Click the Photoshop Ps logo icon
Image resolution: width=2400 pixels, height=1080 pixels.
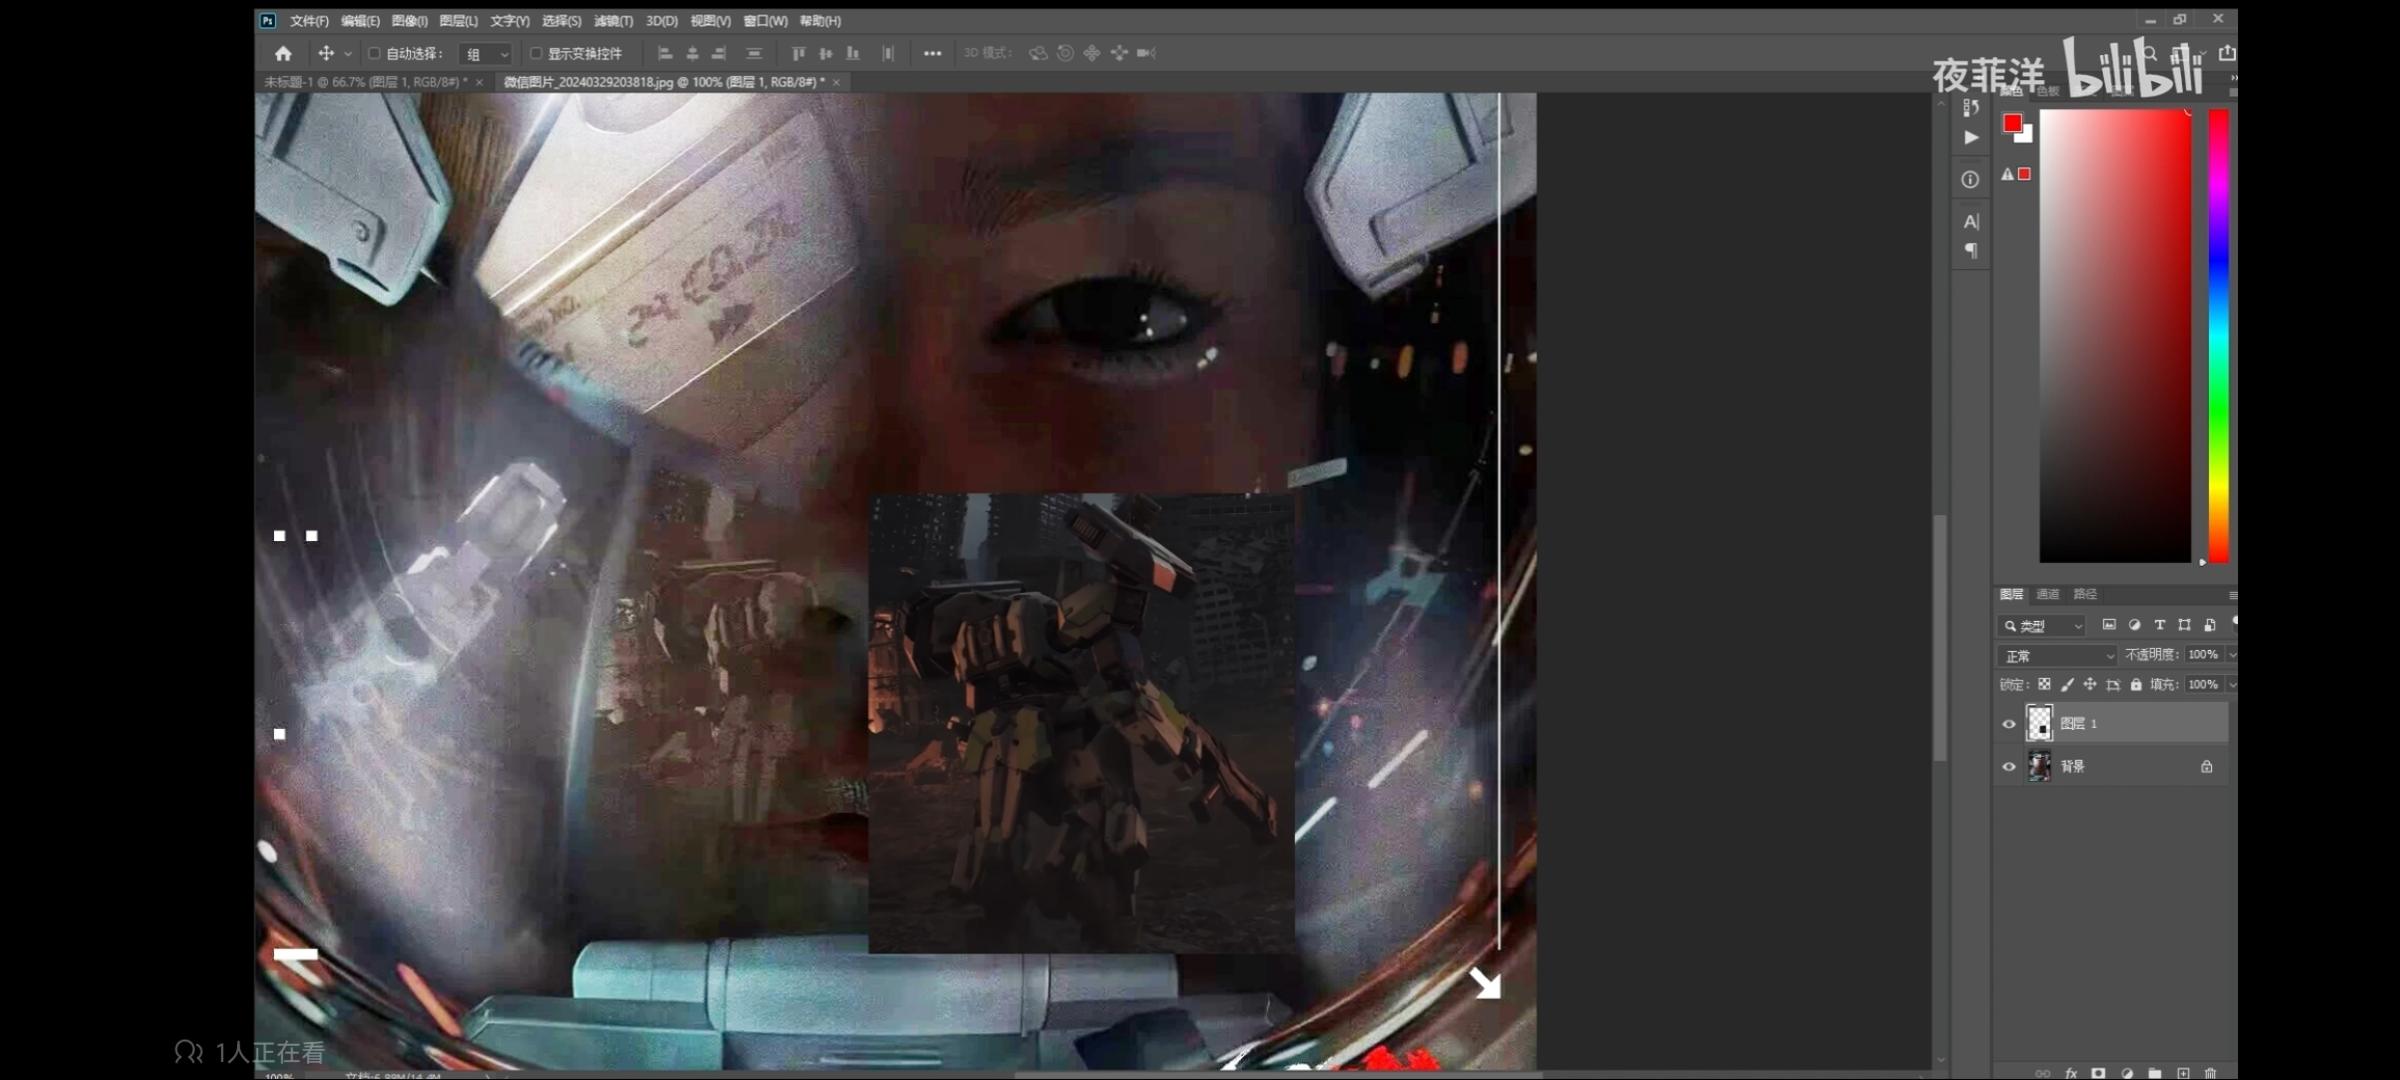click(x=267, y=20)
